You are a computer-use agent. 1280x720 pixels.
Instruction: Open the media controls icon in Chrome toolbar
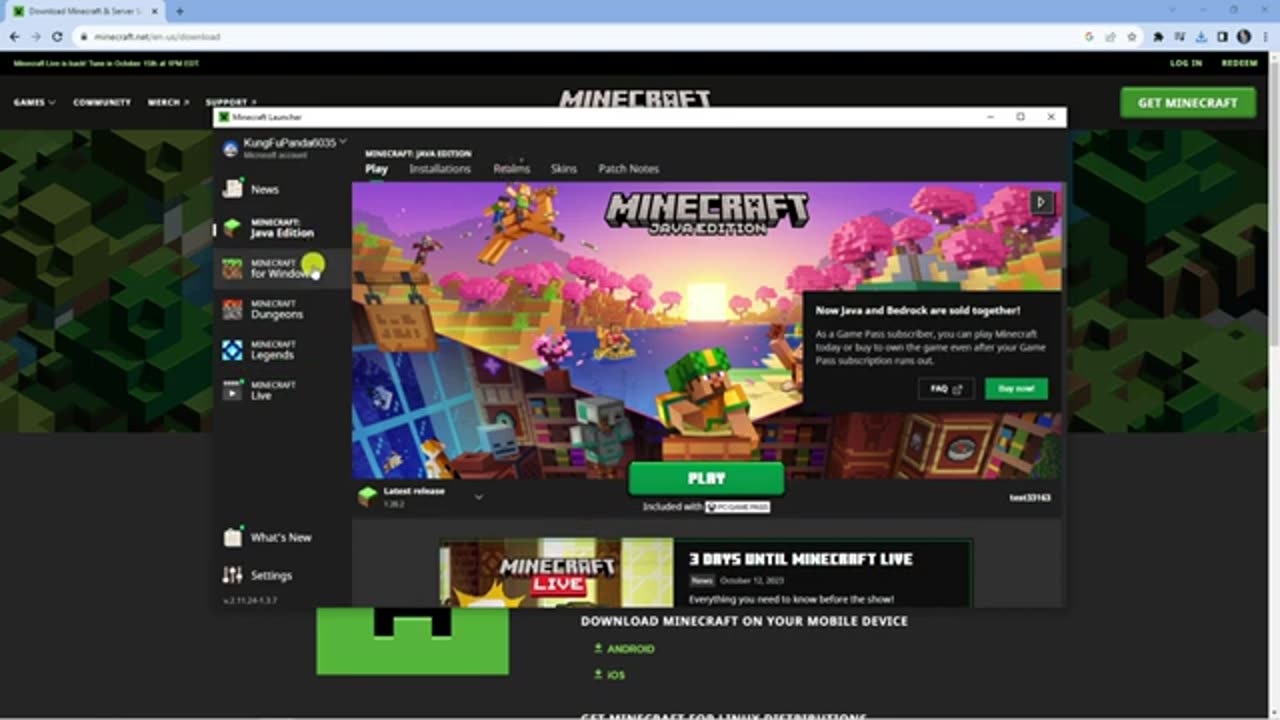click(1180, 37)
